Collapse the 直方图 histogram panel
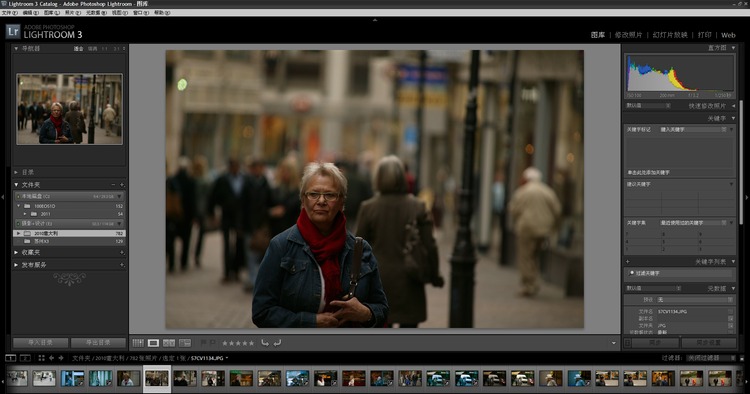This screenshot has width=750, height=394. (x=733, y=48)
